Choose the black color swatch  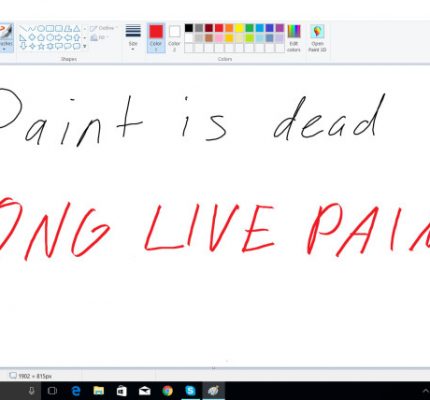[x=189, y=28]
